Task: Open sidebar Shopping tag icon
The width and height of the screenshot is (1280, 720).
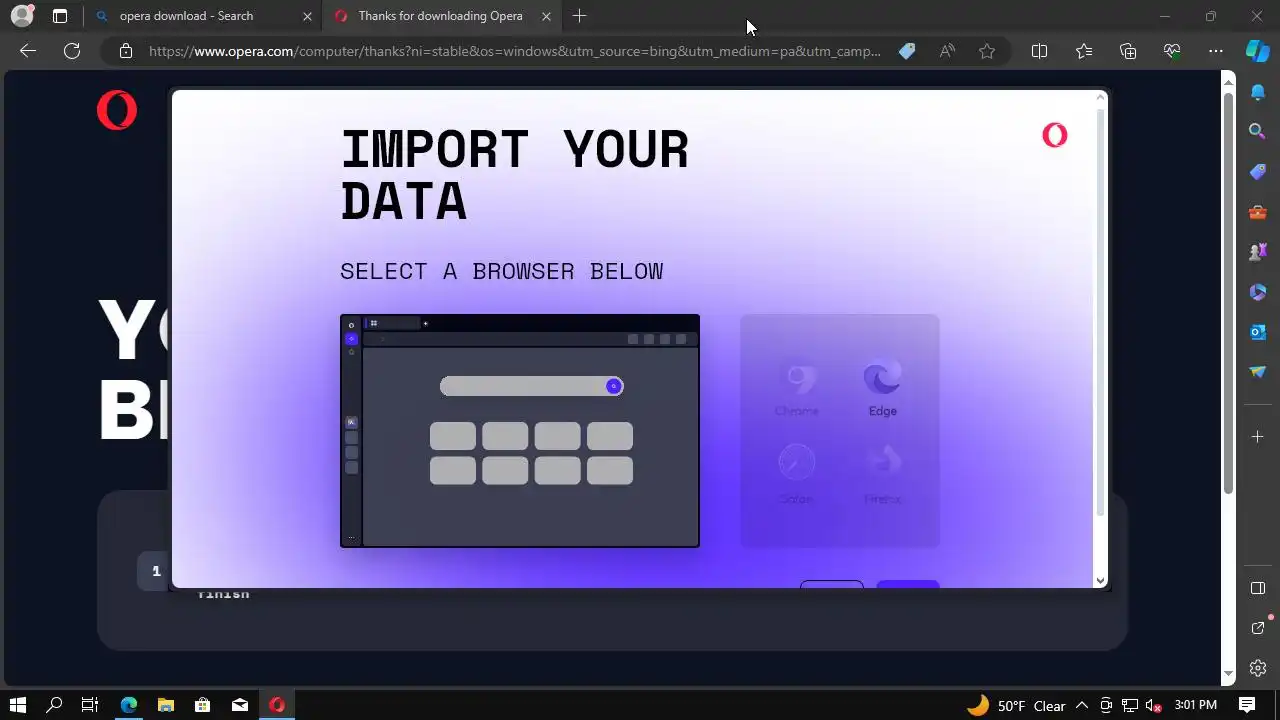Action: 1258,172
